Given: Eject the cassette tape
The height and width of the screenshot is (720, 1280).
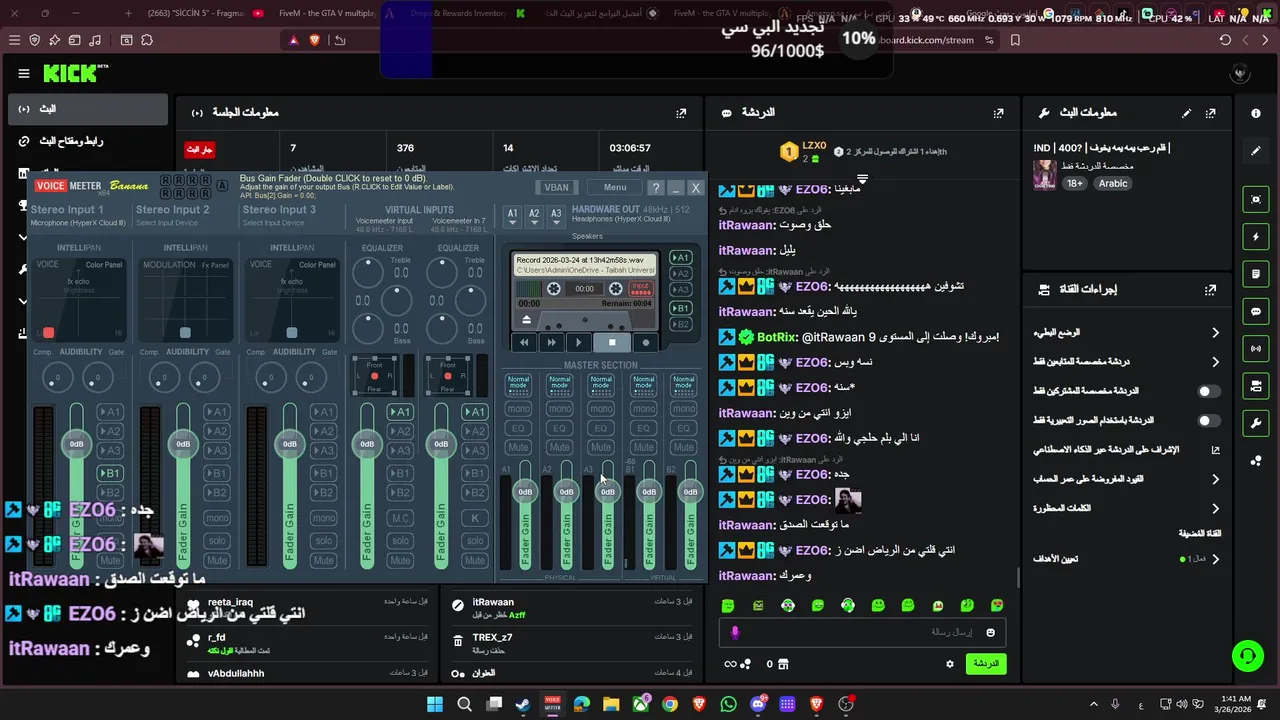Looking at the screenshot, I should 527,320.
